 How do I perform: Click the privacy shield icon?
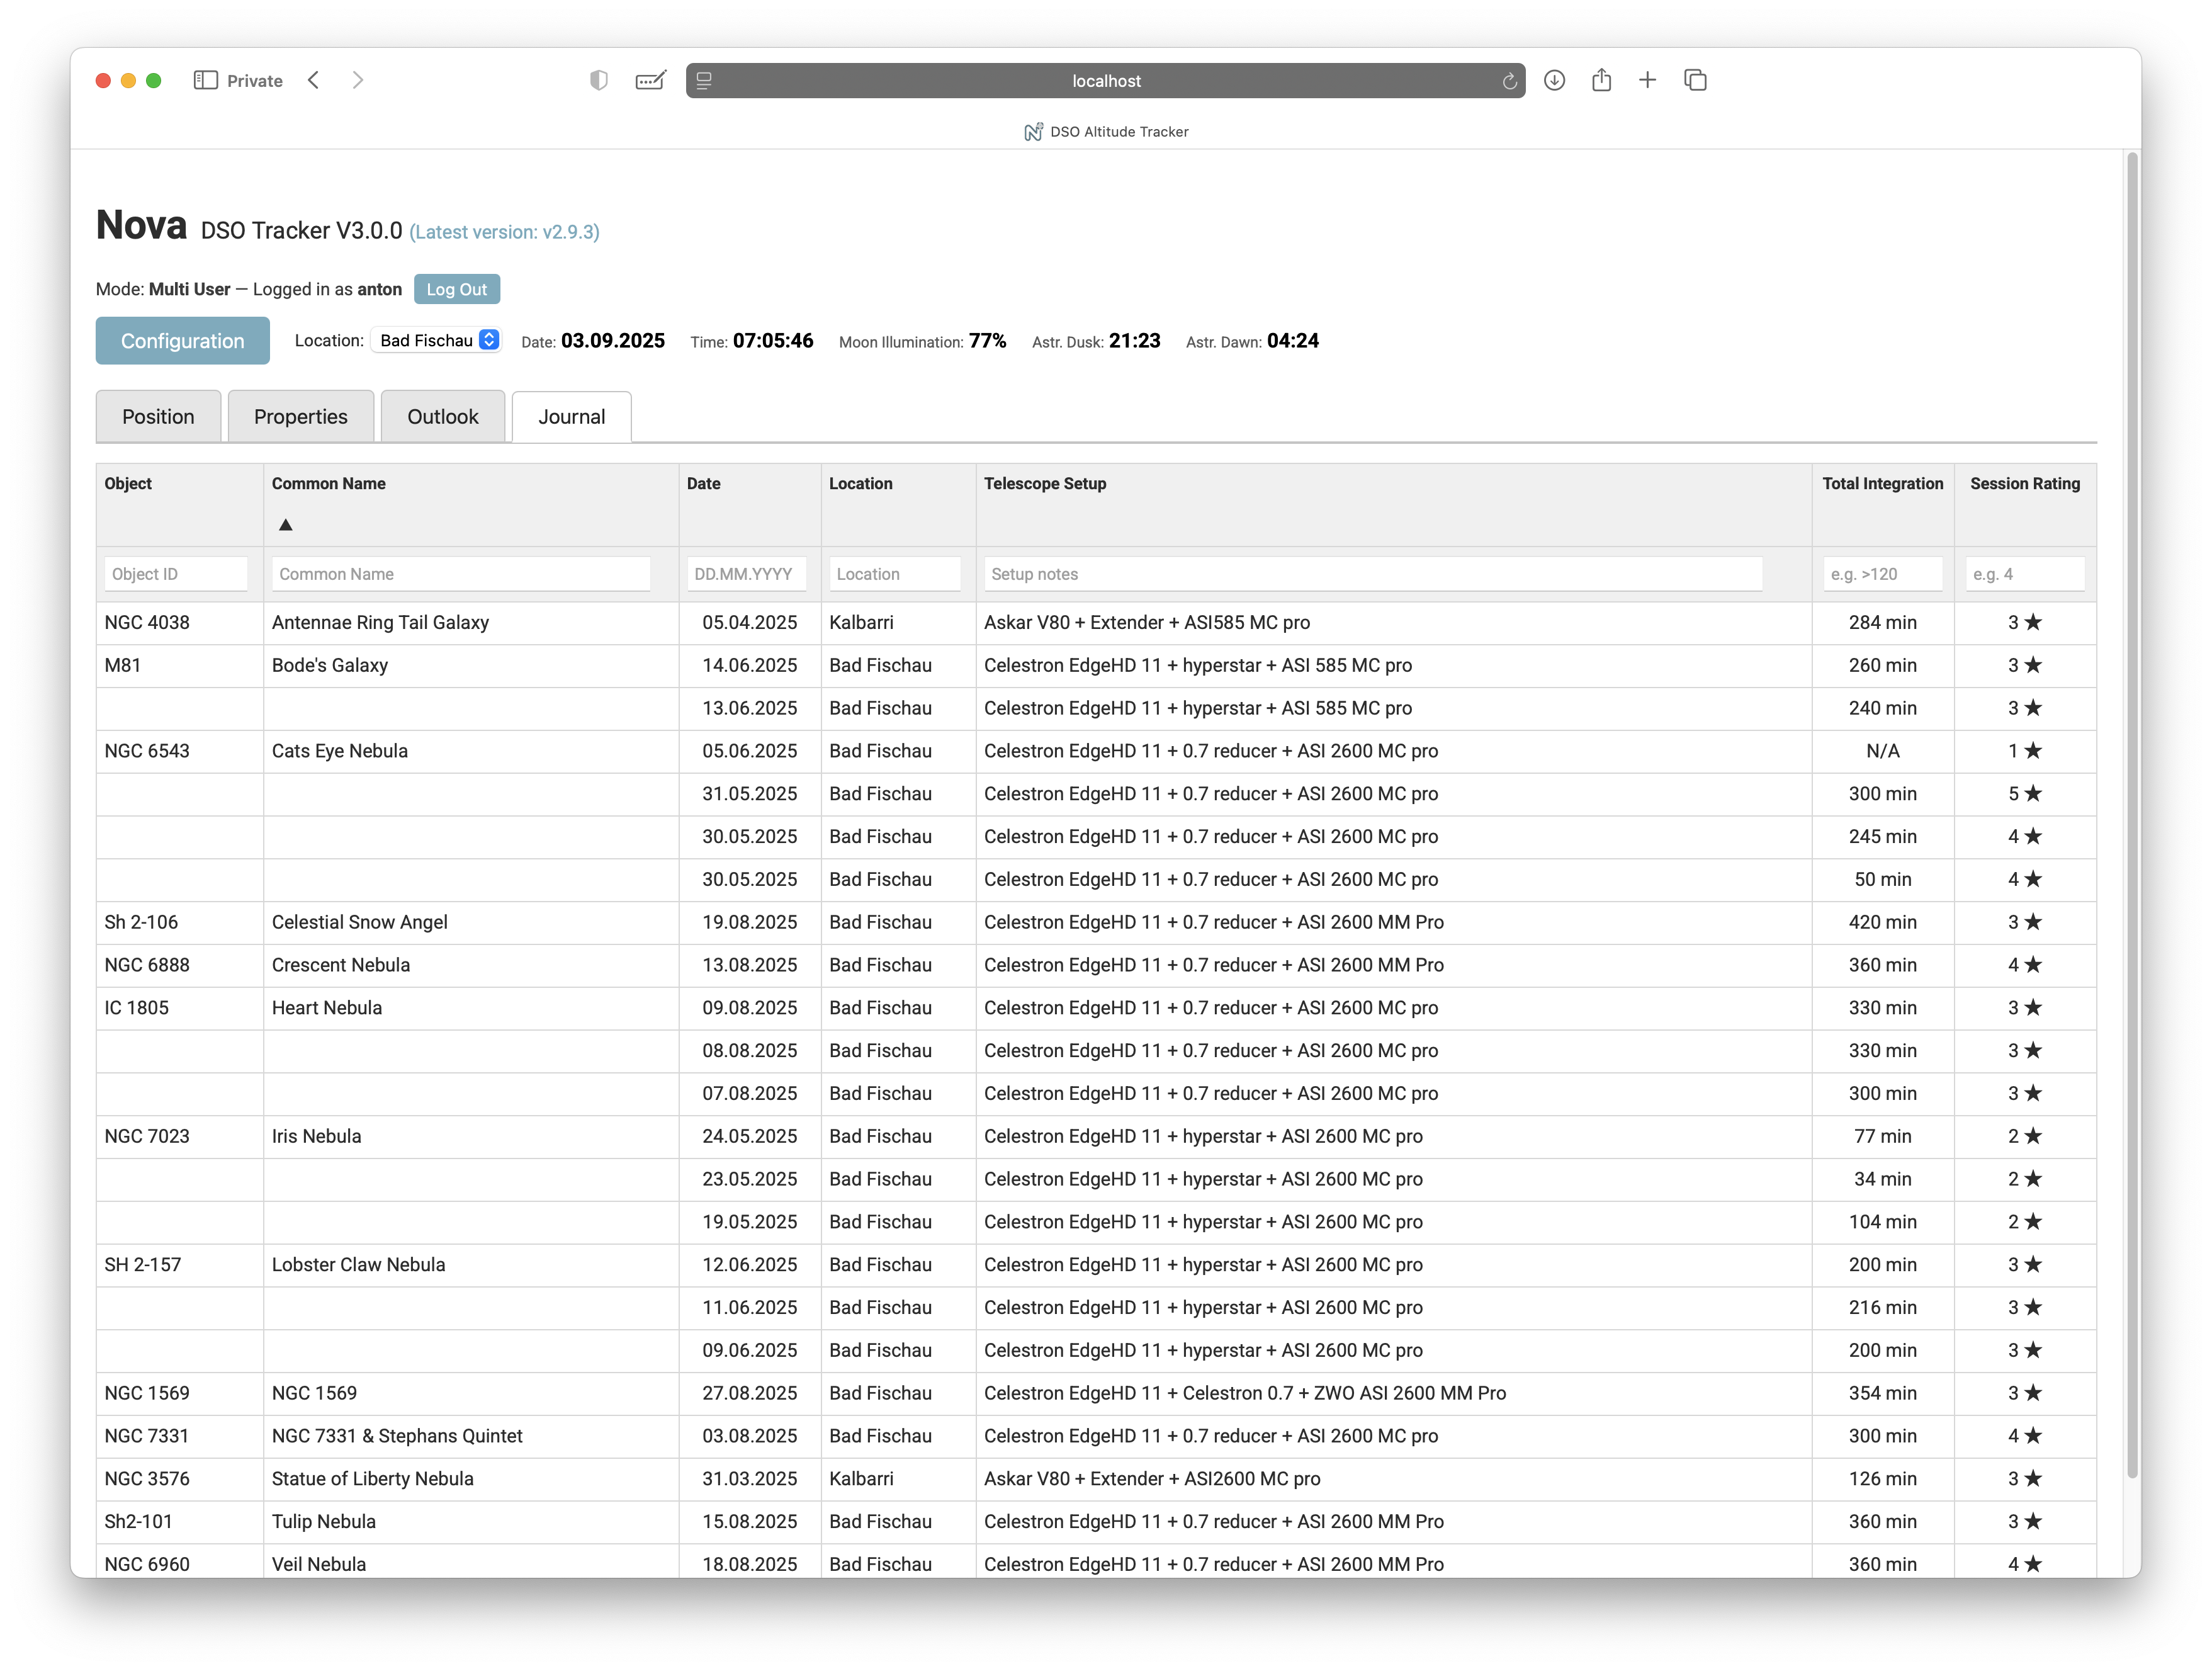[598, 80]
